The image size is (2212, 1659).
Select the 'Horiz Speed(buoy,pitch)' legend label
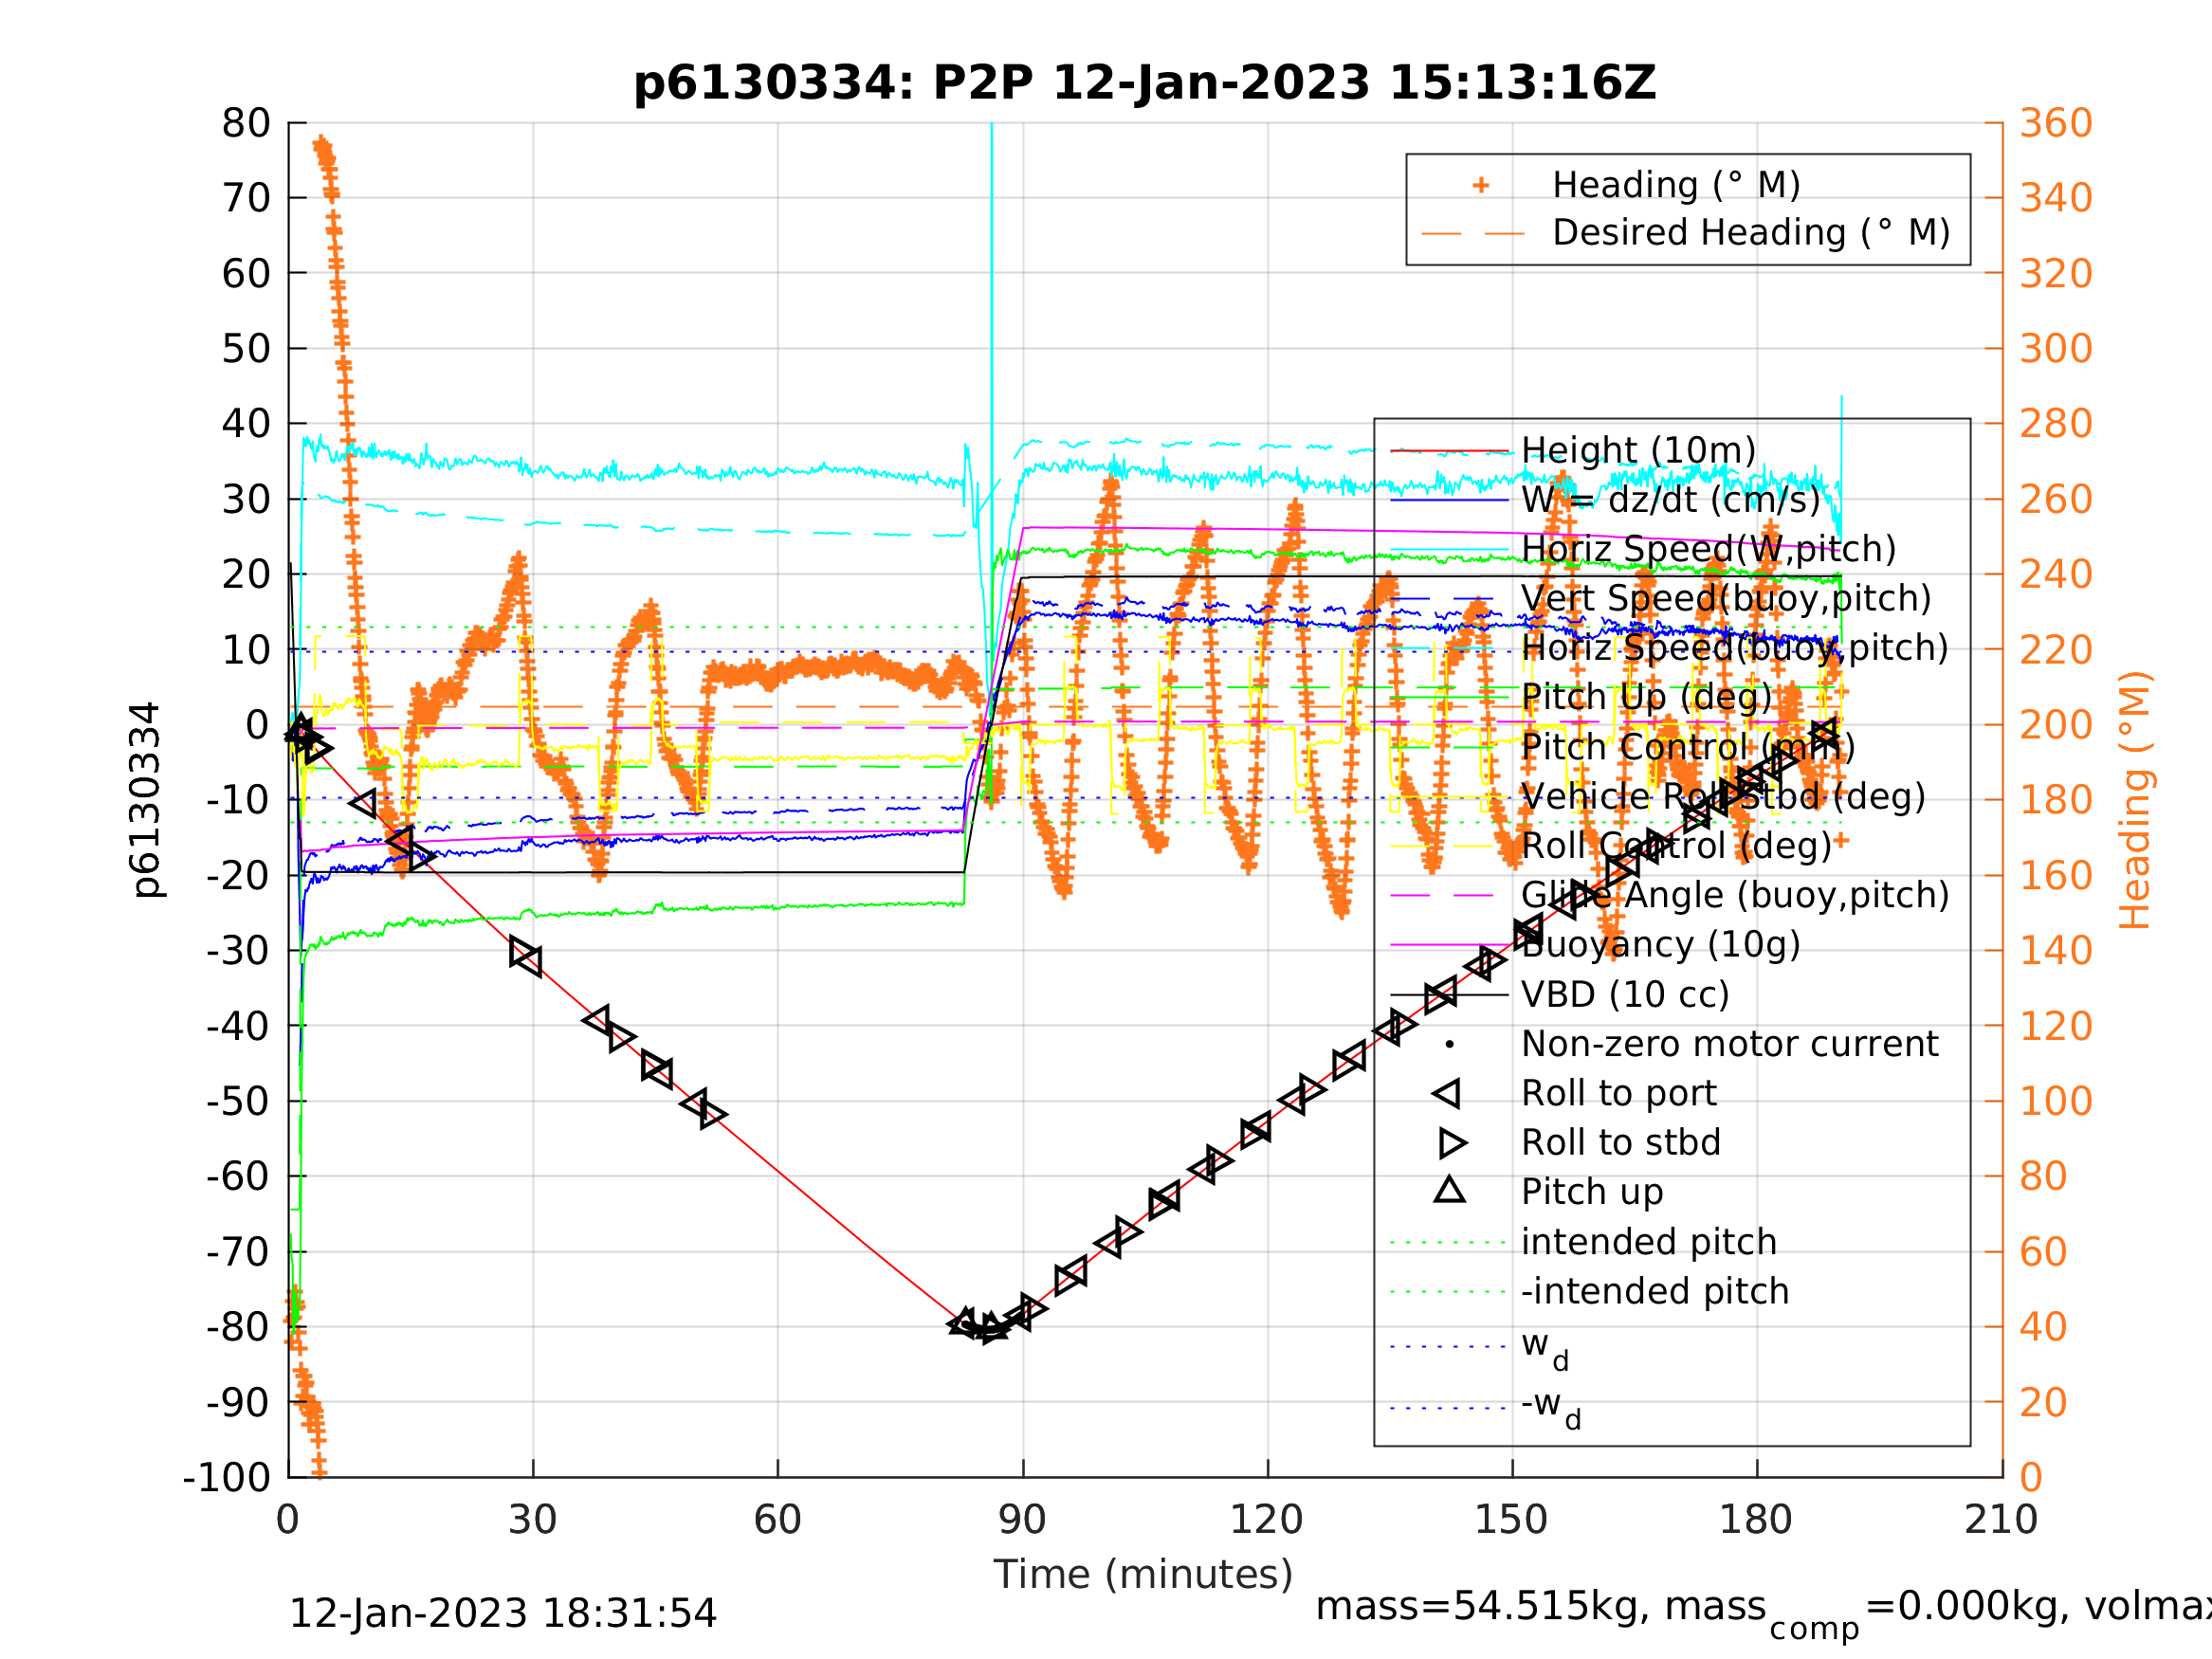1735,648
